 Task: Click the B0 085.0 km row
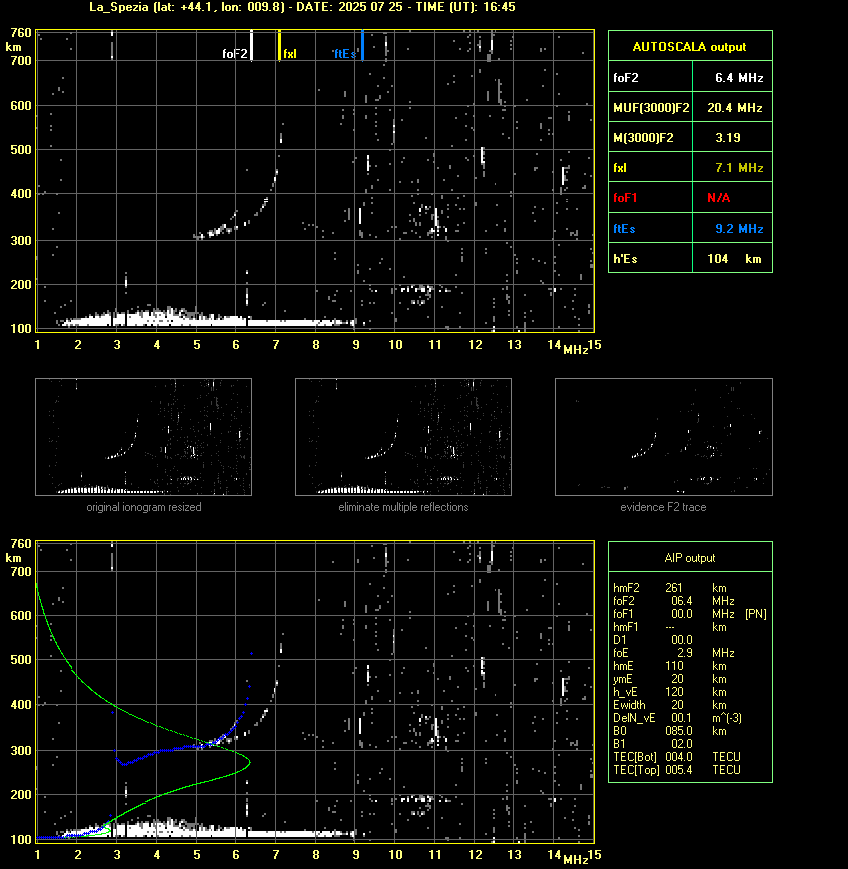click(670, 730)
